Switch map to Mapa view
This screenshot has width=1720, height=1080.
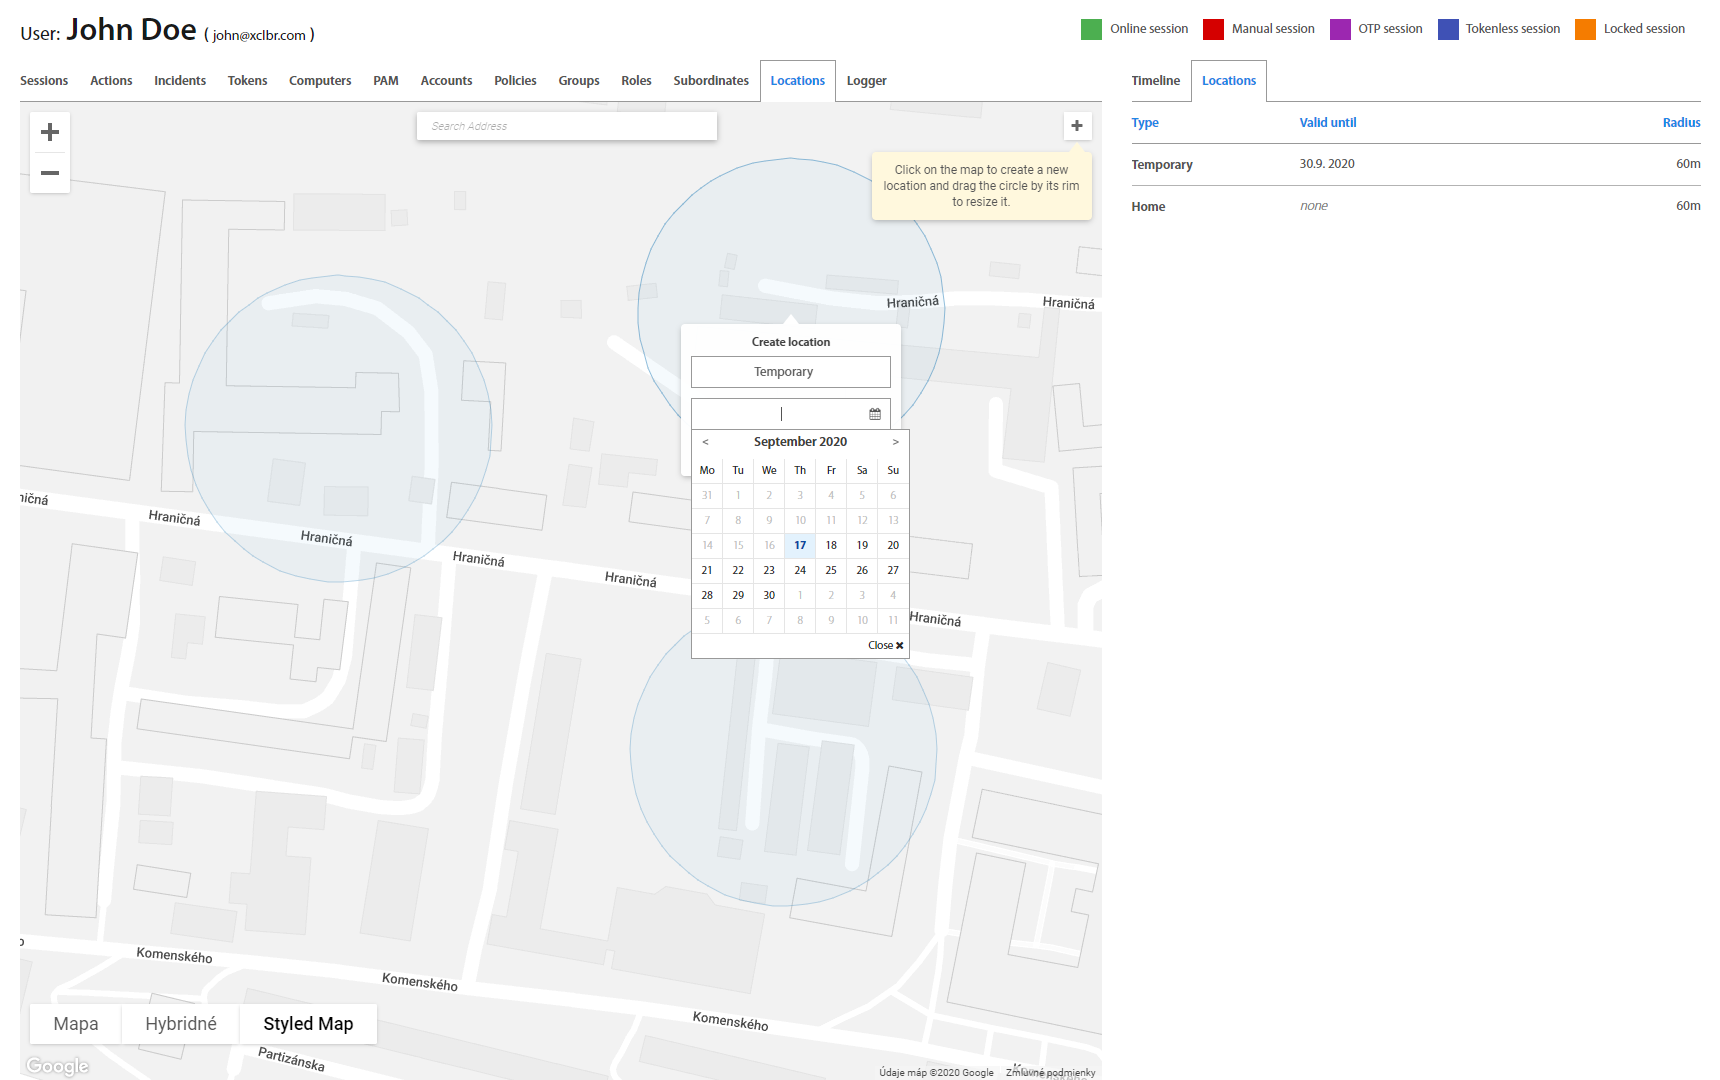tap(76, 1024)
